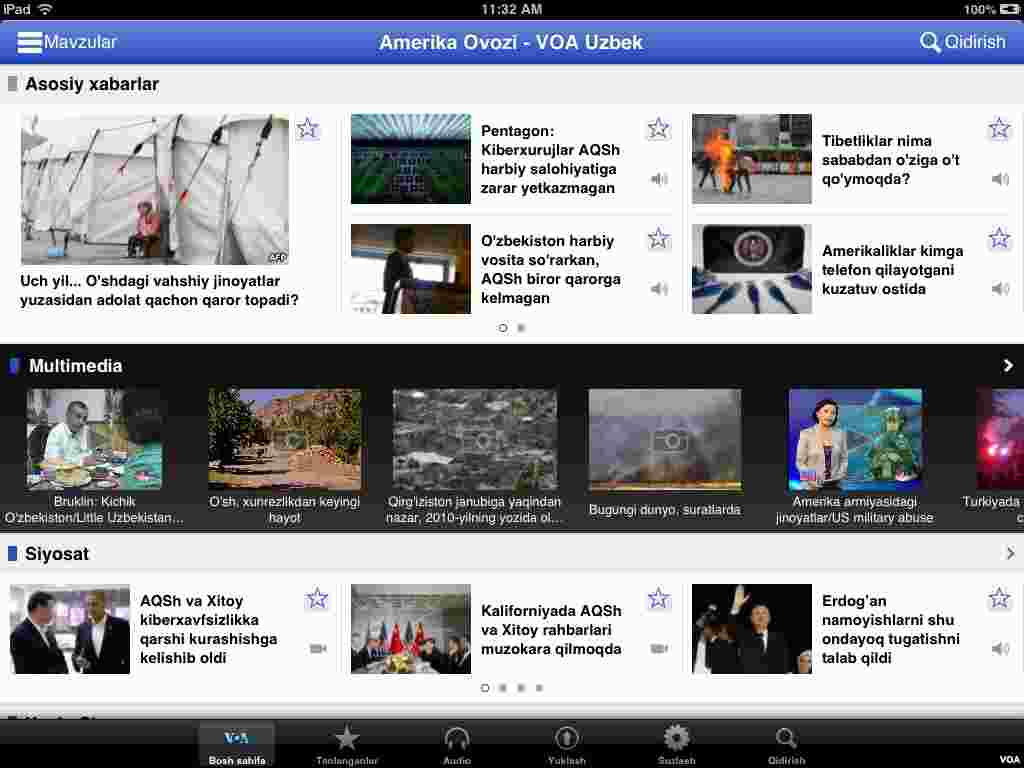Open Kaliforniyada meeting flags thumbnail
The width and height of the screenshot is (1024, 768).
[411, 629]
